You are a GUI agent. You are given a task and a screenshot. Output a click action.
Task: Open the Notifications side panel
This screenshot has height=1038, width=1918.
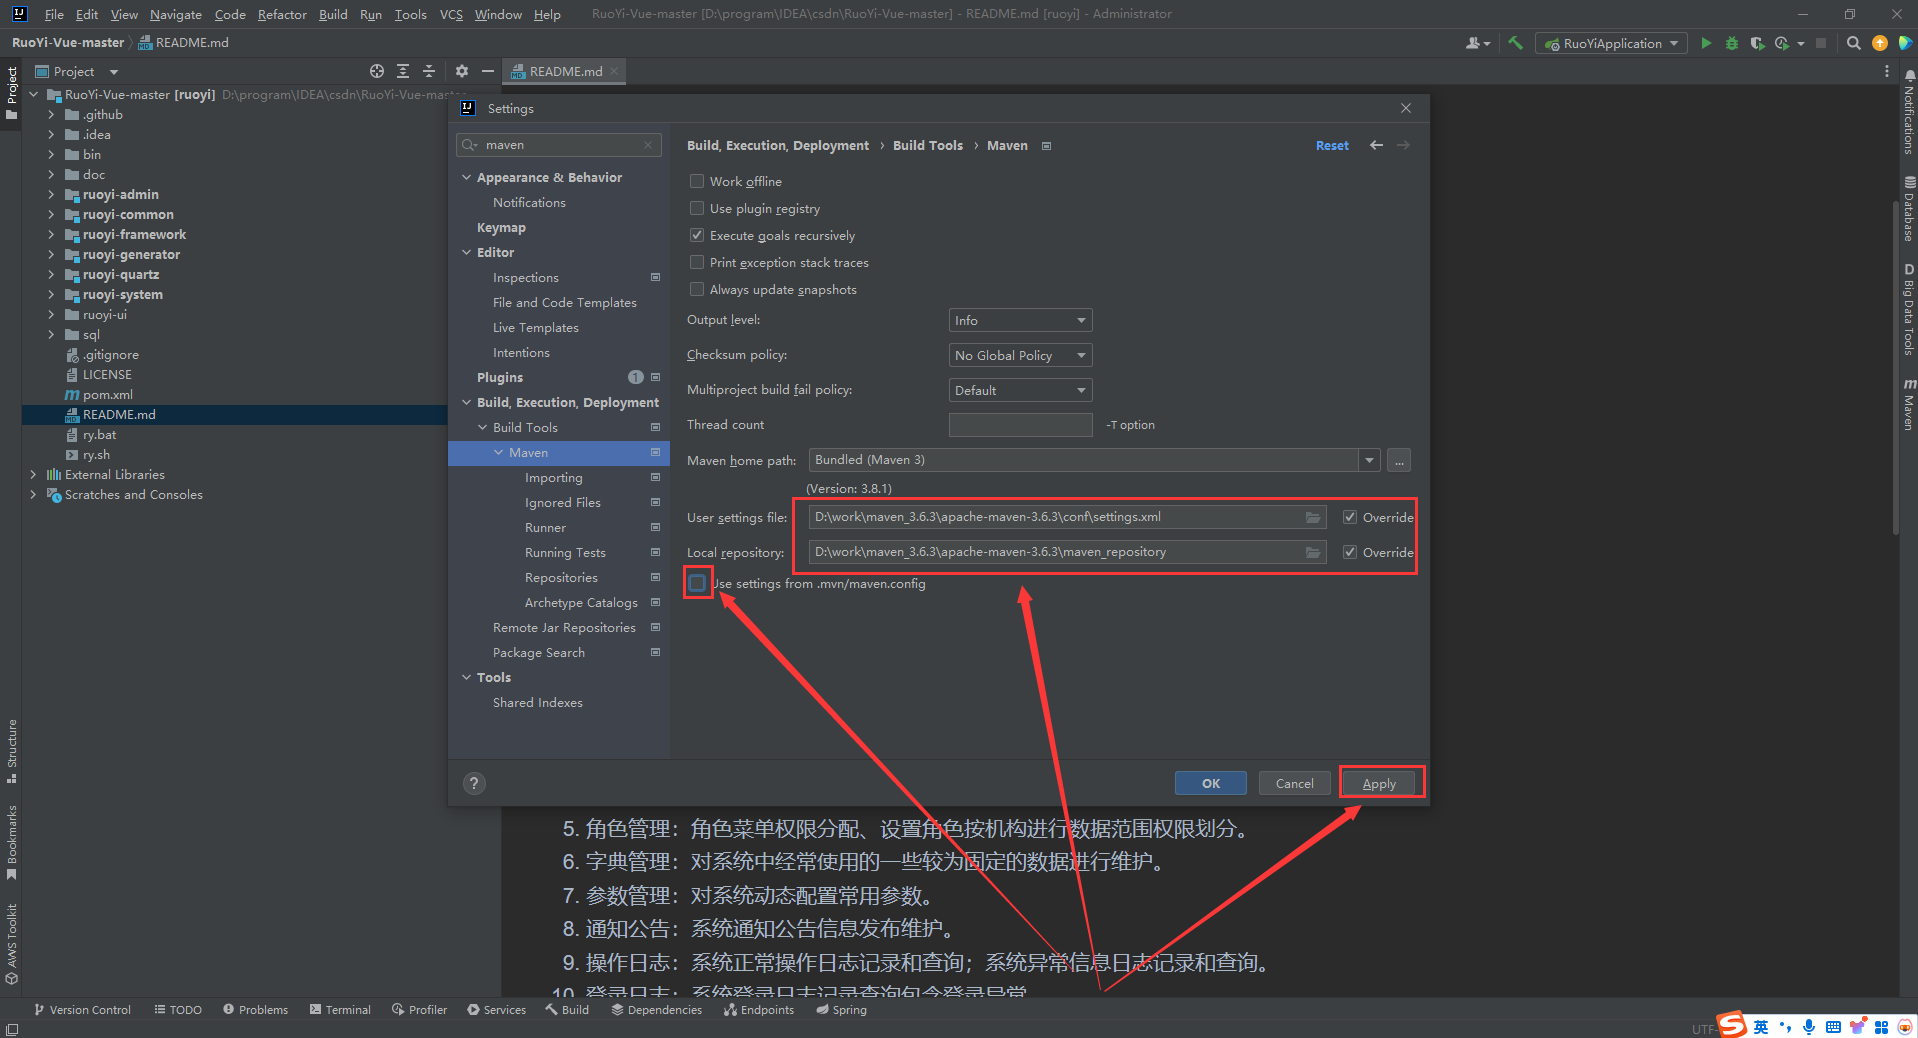[1909, 113]
